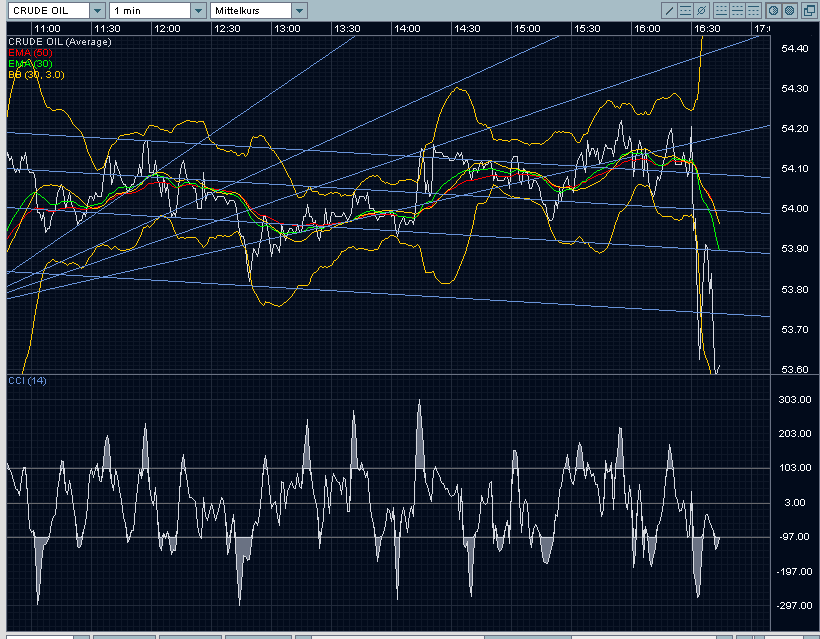Click the 15:00 time axis label
Image resolution: width=820 pixels, height=639 pixels.
coord(527,29)
